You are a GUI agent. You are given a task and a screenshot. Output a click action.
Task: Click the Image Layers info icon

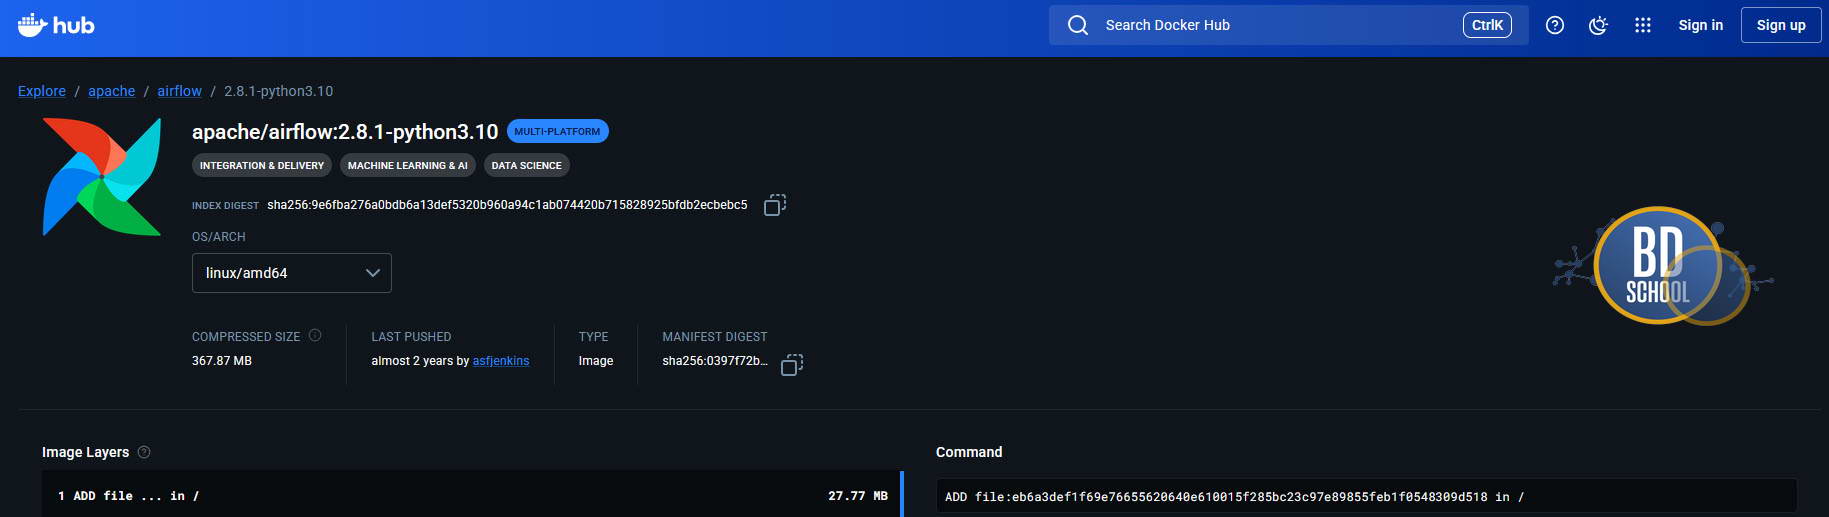tap(144, 452)
